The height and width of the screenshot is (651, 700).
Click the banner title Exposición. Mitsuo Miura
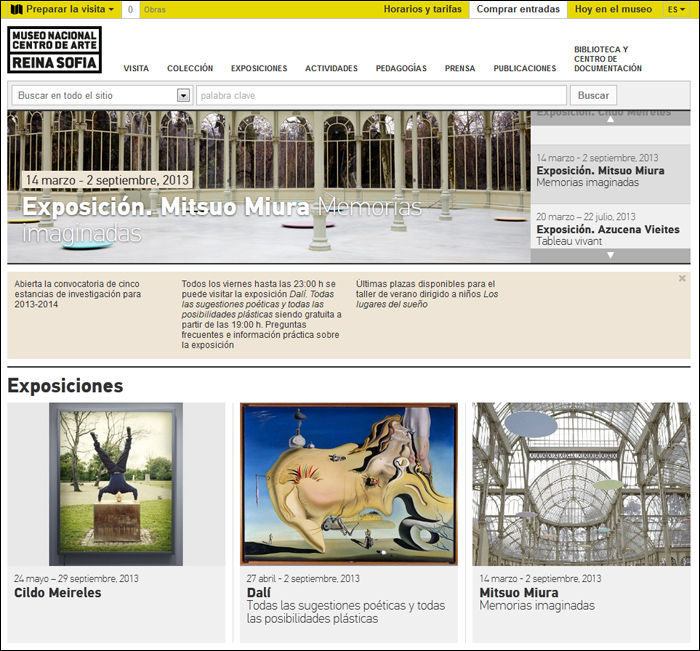(x=166, y=207)
